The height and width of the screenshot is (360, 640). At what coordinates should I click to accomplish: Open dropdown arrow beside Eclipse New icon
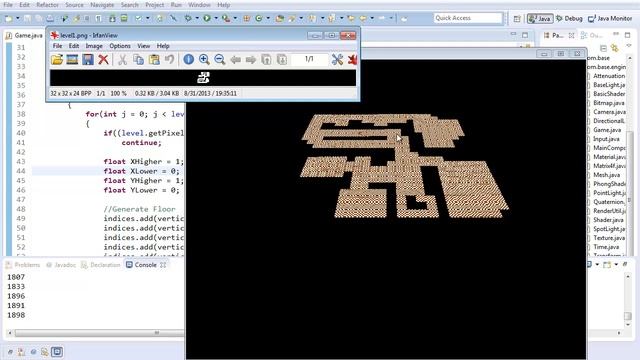(18, 18)
